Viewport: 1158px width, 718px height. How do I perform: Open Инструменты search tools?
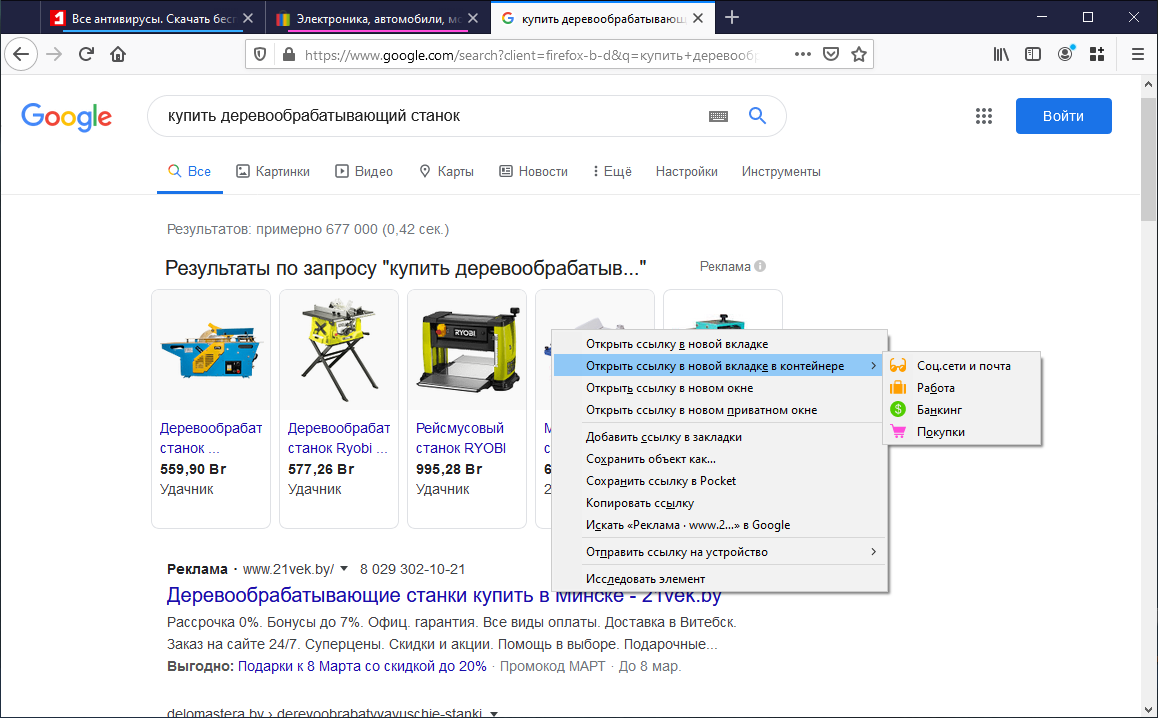(x=781, y=171)
